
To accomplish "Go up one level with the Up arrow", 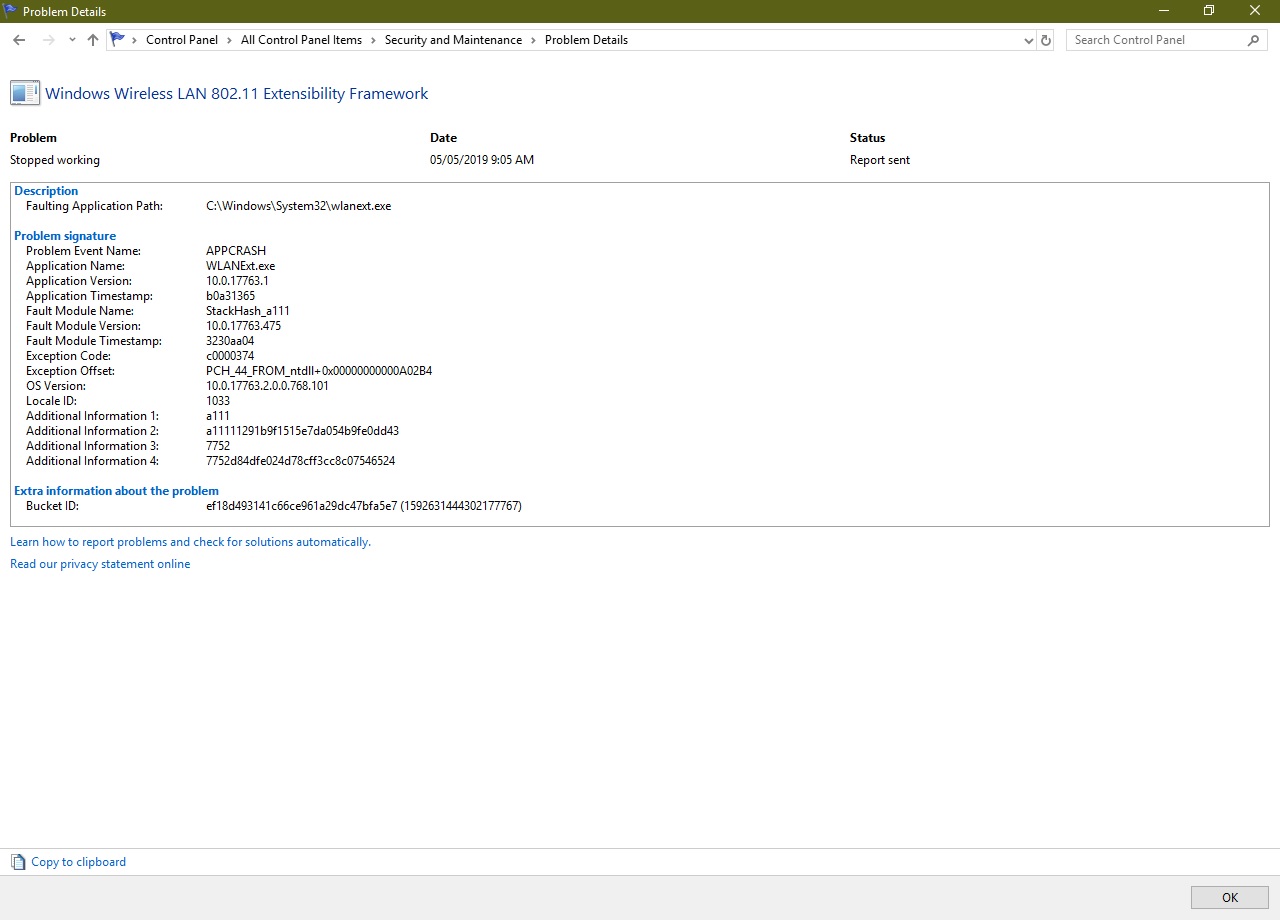I will pyautogui.click(x=93, y=40).
